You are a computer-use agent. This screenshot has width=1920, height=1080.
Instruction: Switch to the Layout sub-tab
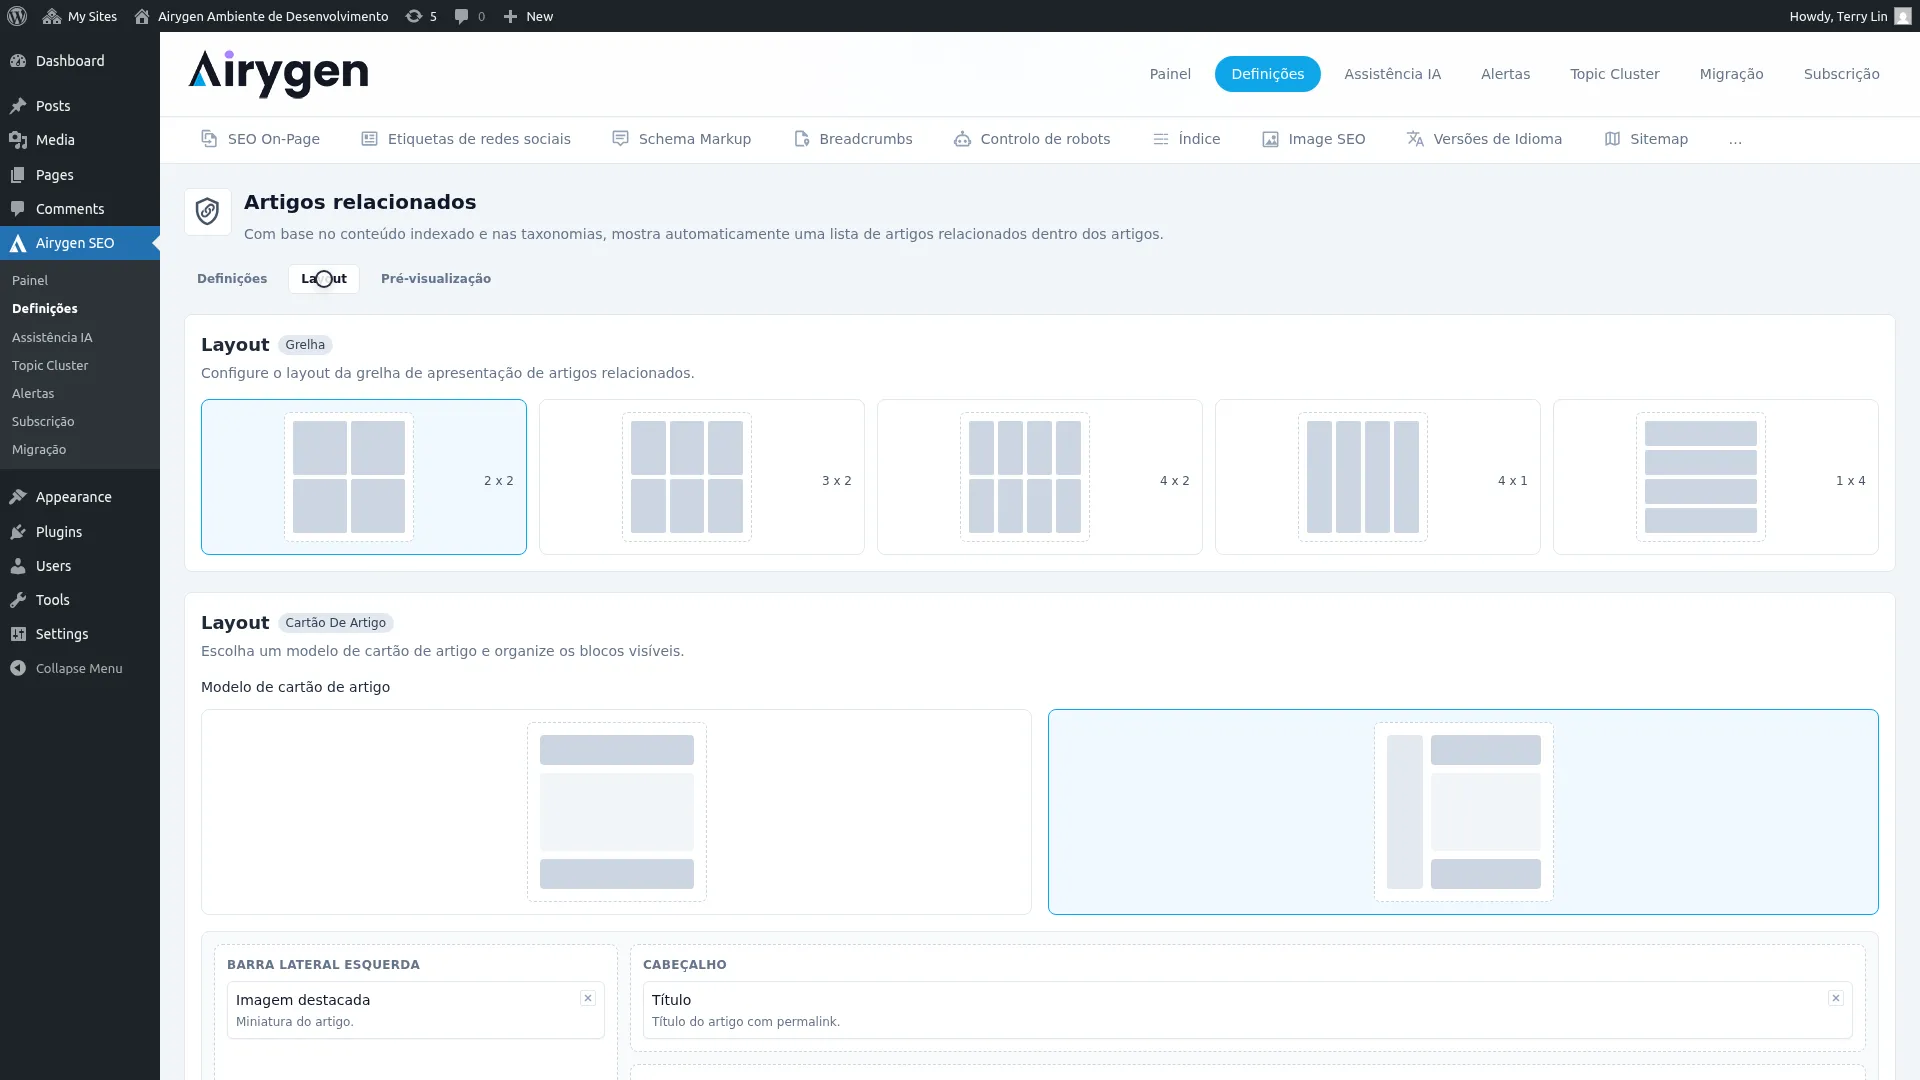click(x=324, y=279)
